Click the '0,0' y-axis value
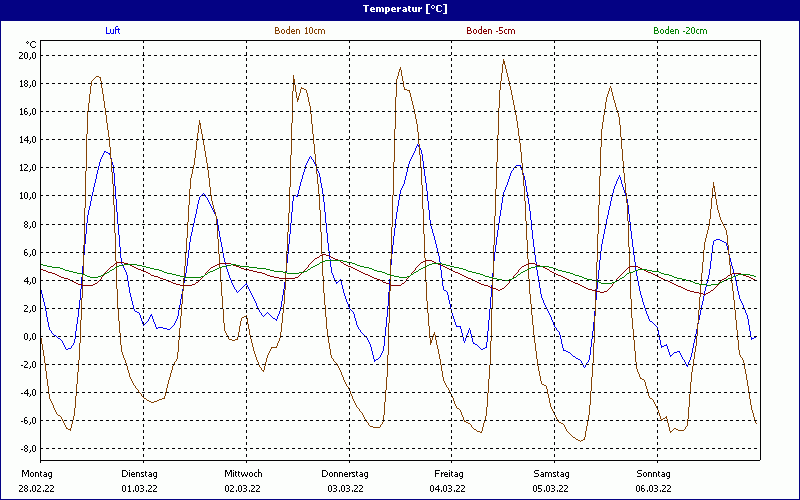Screen dimensions: 800x500 (30, 337)
